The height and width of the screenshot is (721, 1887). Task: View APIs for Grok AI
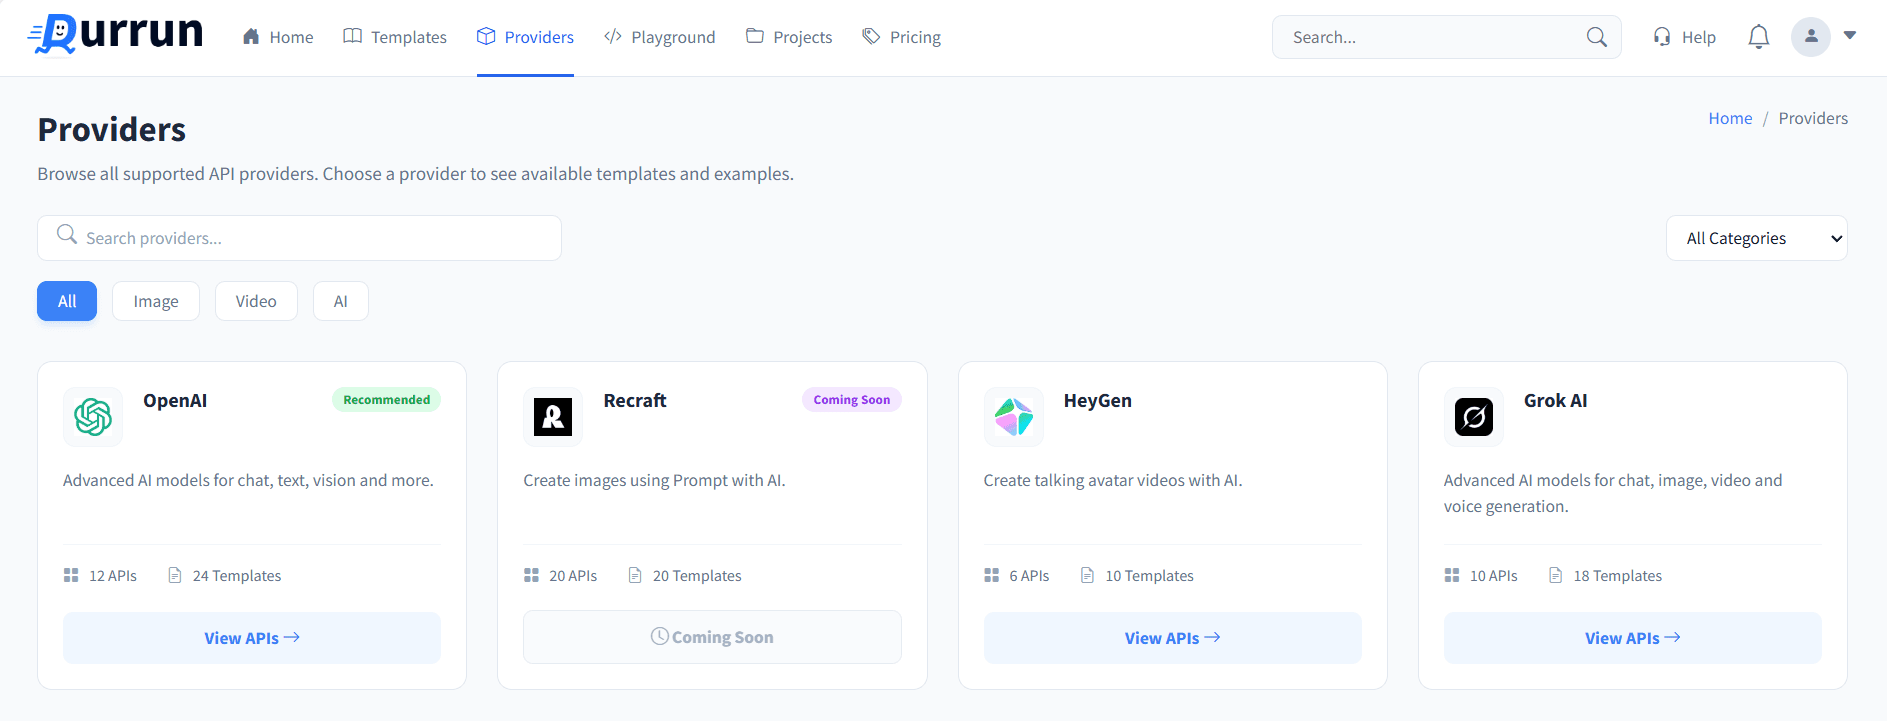pyautogui.click(x=1633, y=638)
